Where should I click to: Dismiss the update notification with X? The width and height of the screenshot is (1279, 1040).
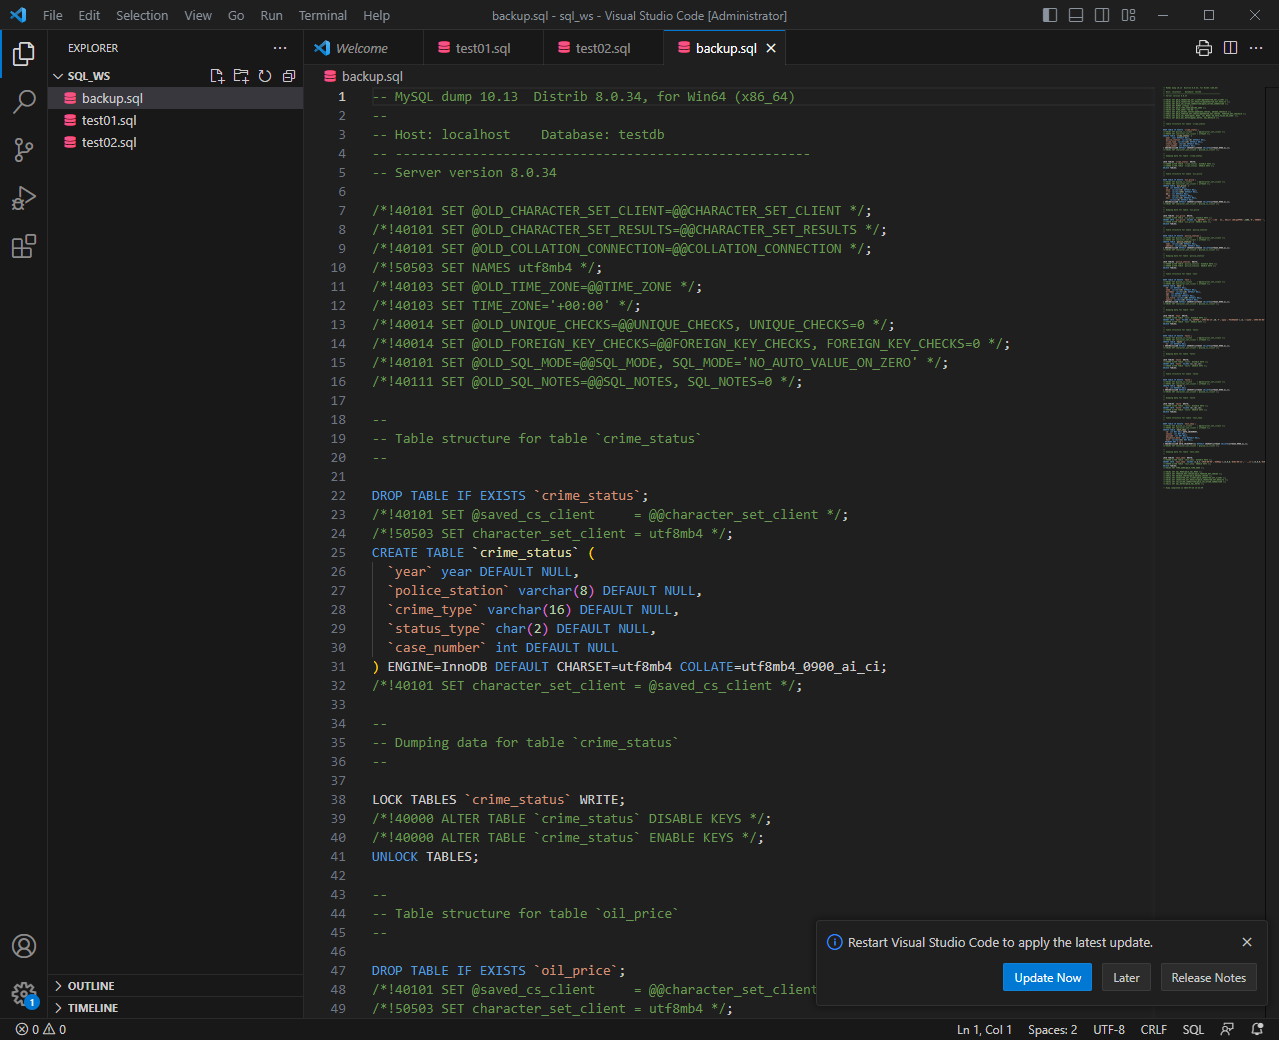[1247, 942]
